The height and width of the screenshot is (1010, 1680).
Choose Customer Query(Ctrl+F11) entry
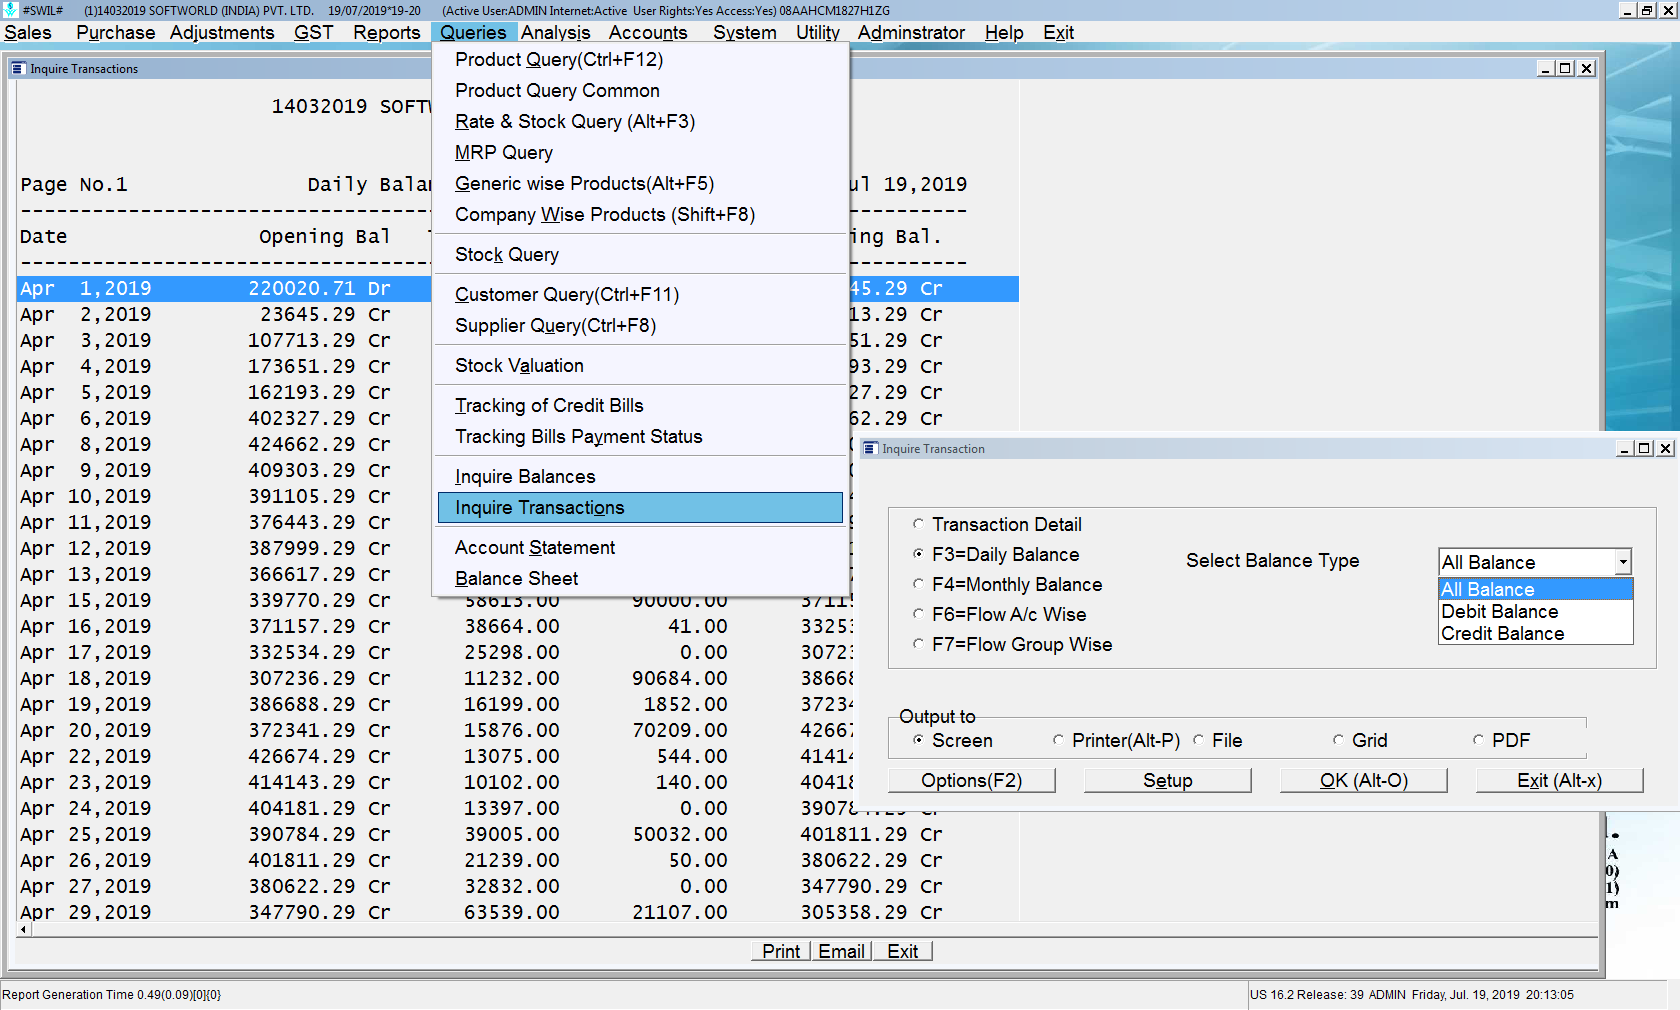pos(640,295)
